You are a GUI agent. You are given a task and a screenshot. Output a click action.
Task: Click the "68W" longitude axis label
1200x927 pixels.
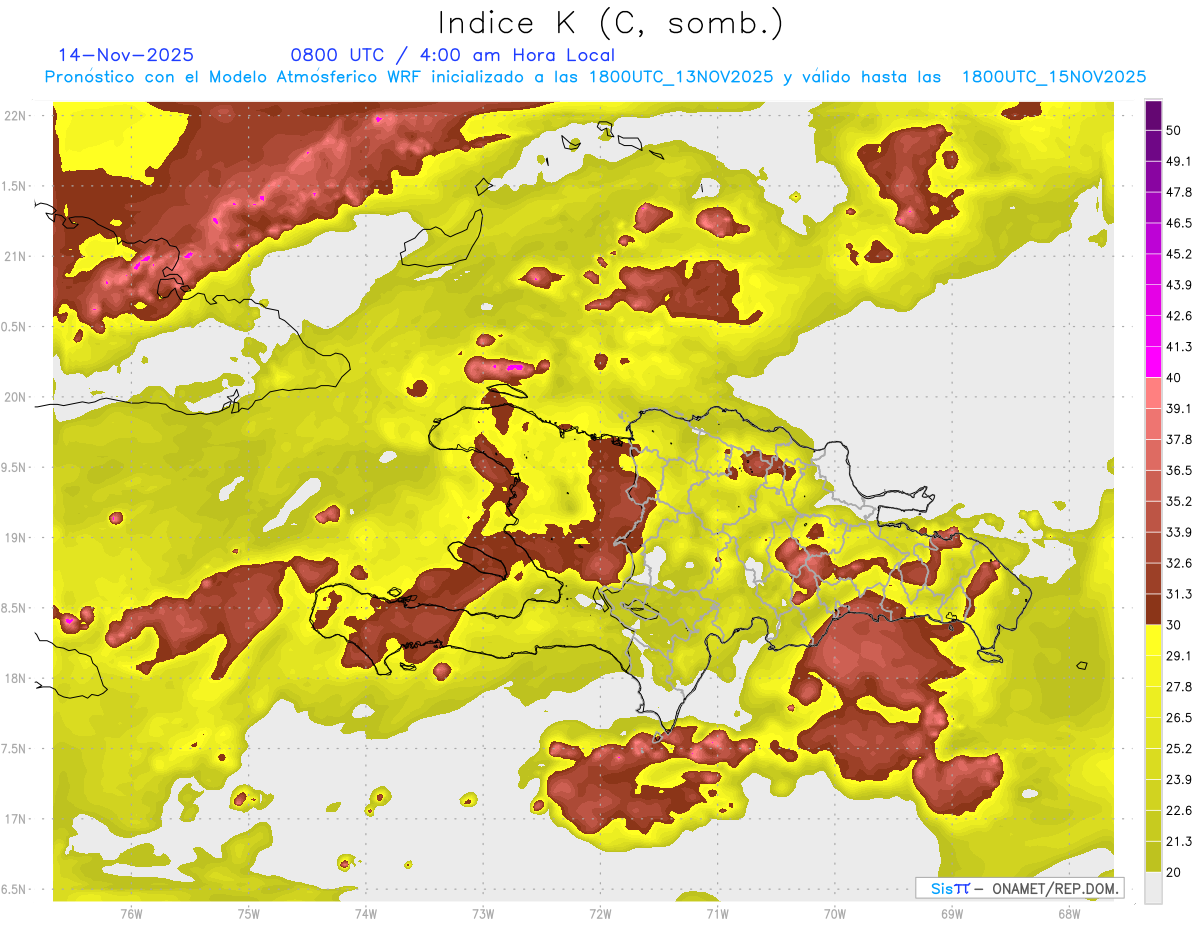coord(1069,913)
